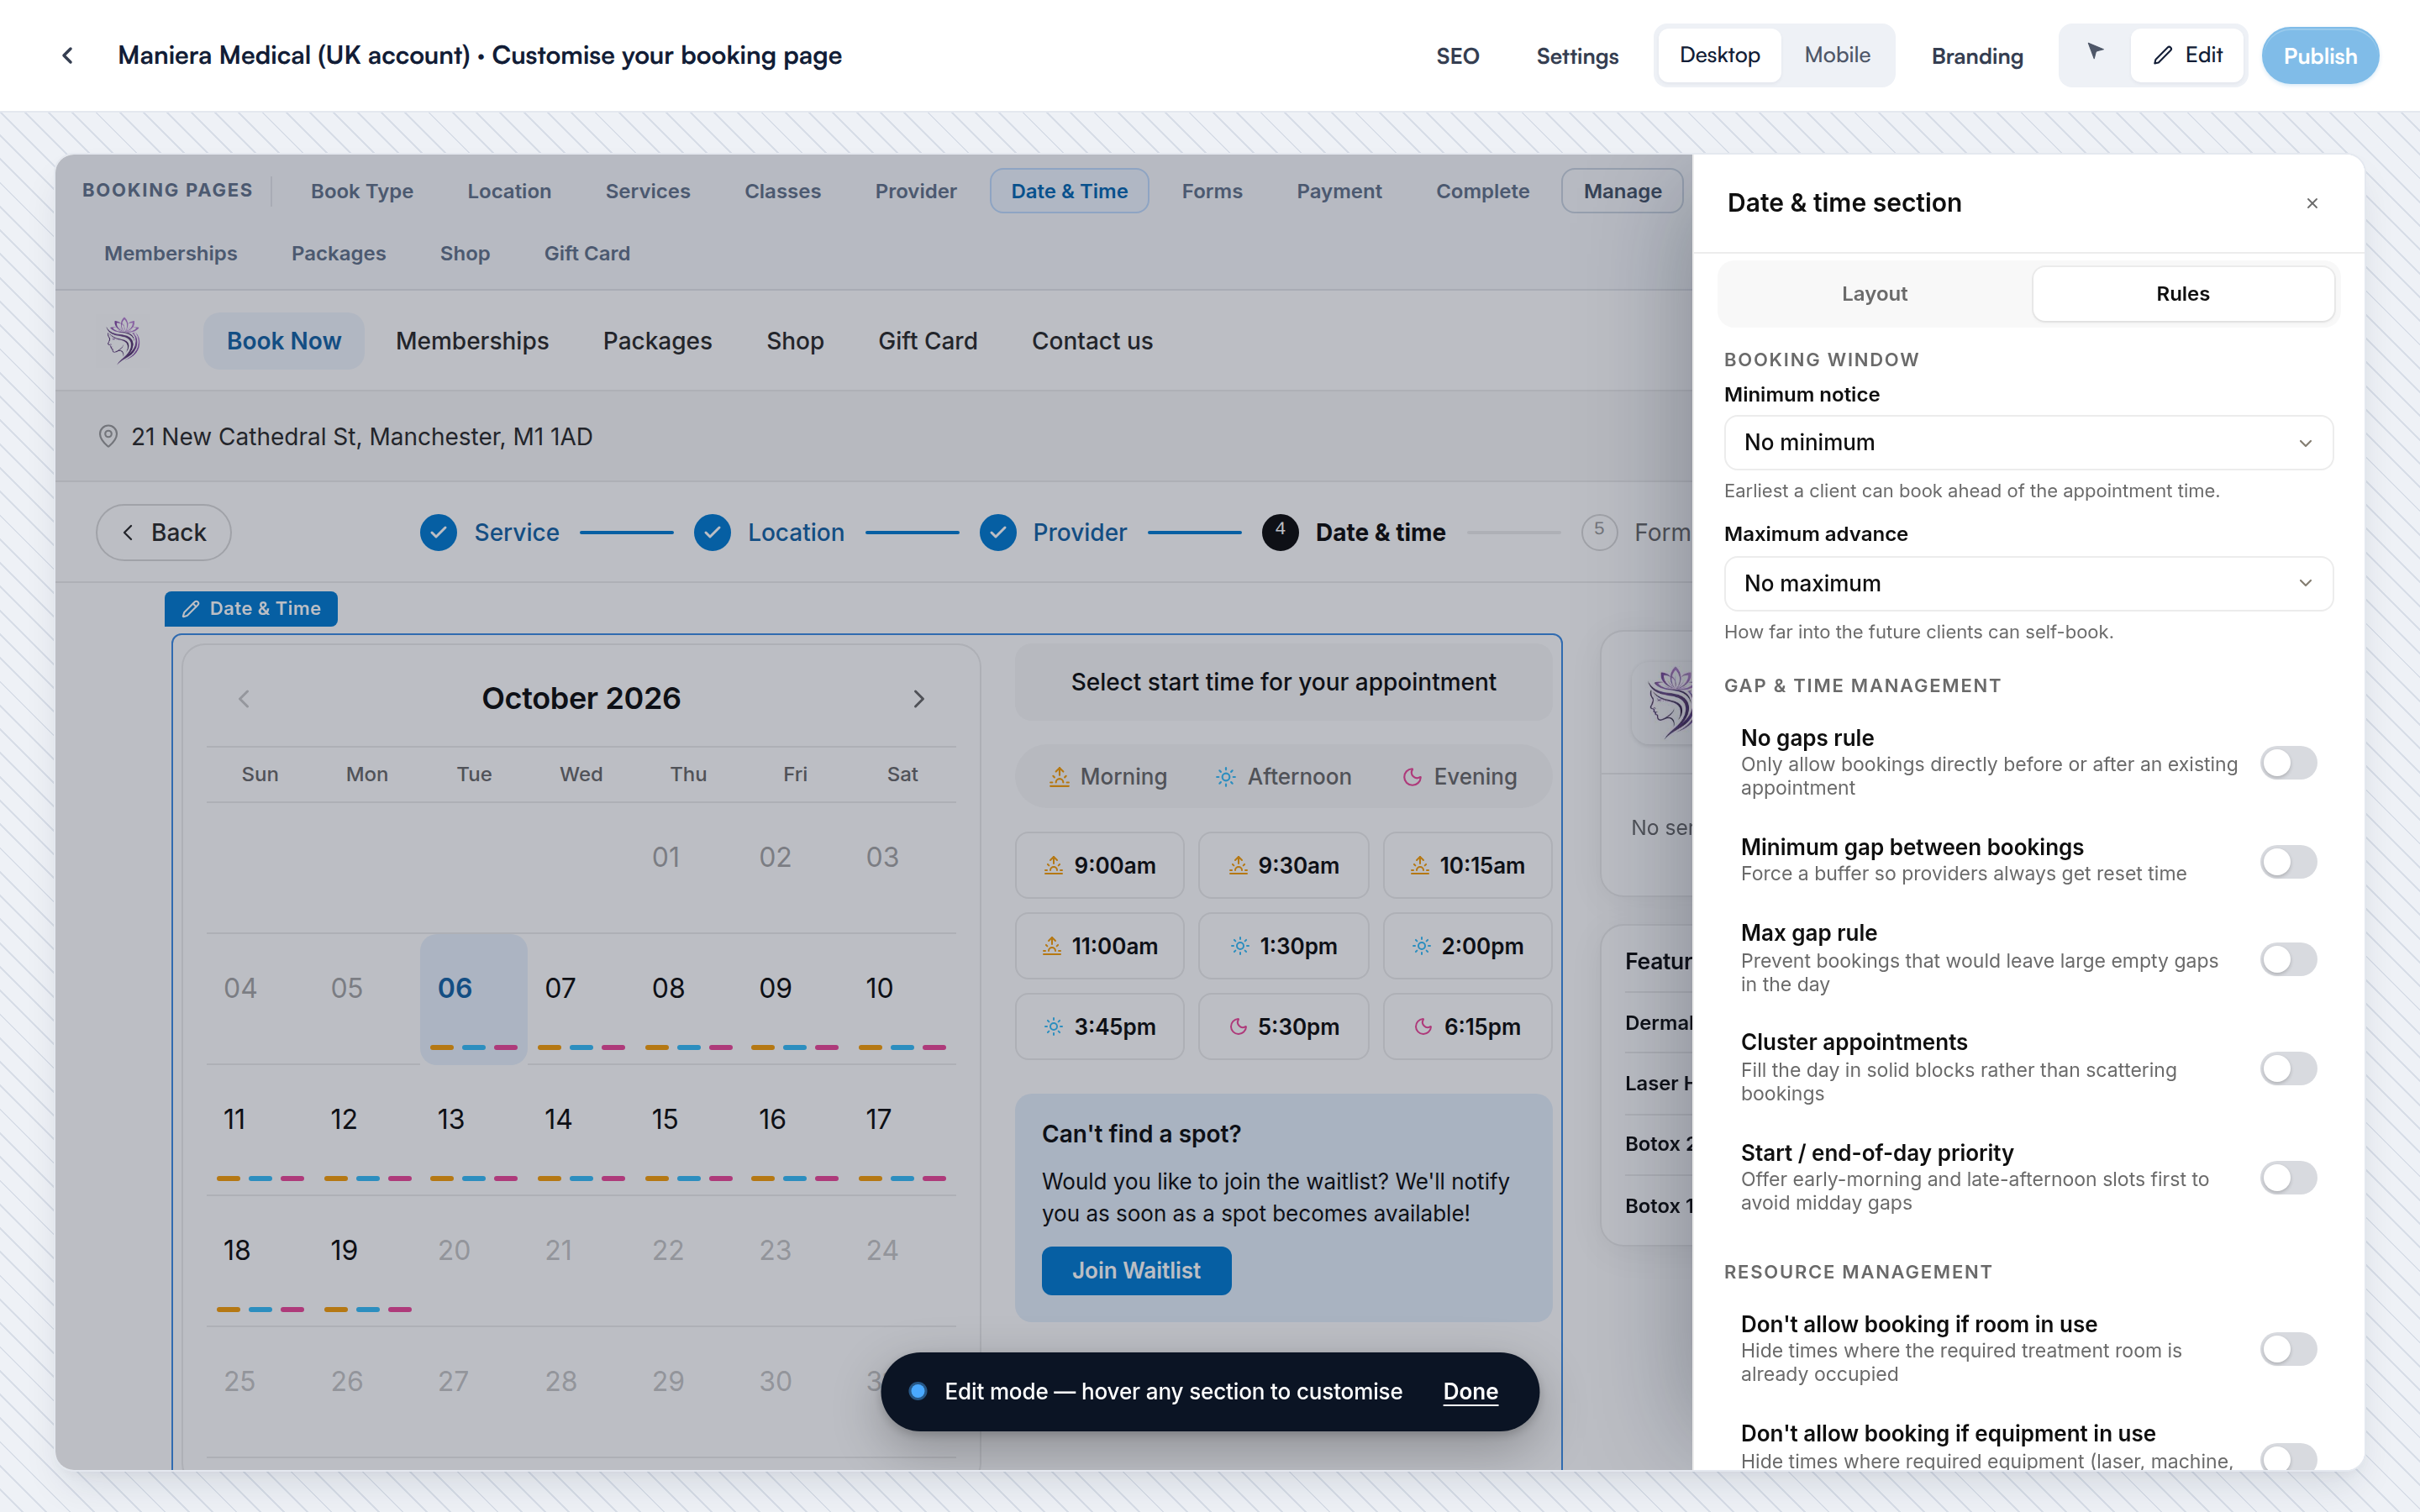Switch preview to Mobile
Screen dimensions: 2420x1512
coord(1836,55)
